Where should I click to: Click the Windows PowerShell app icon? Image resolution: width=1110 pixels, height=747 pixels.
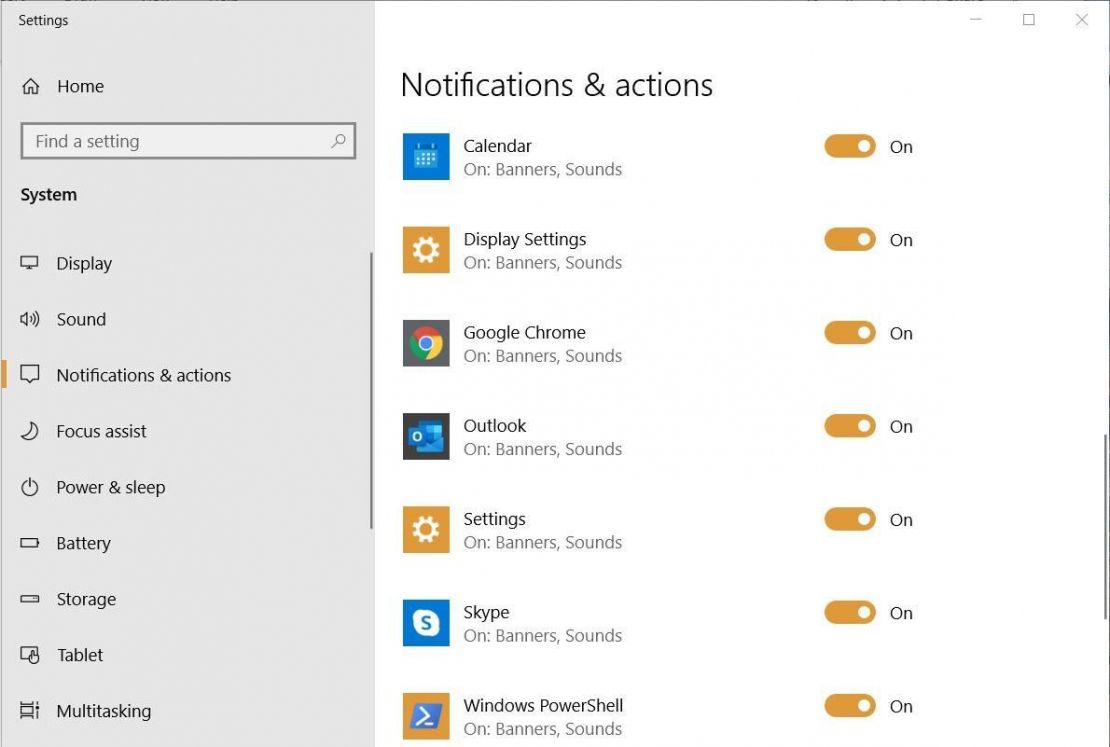pyautogui.click(x=426, y=716)
